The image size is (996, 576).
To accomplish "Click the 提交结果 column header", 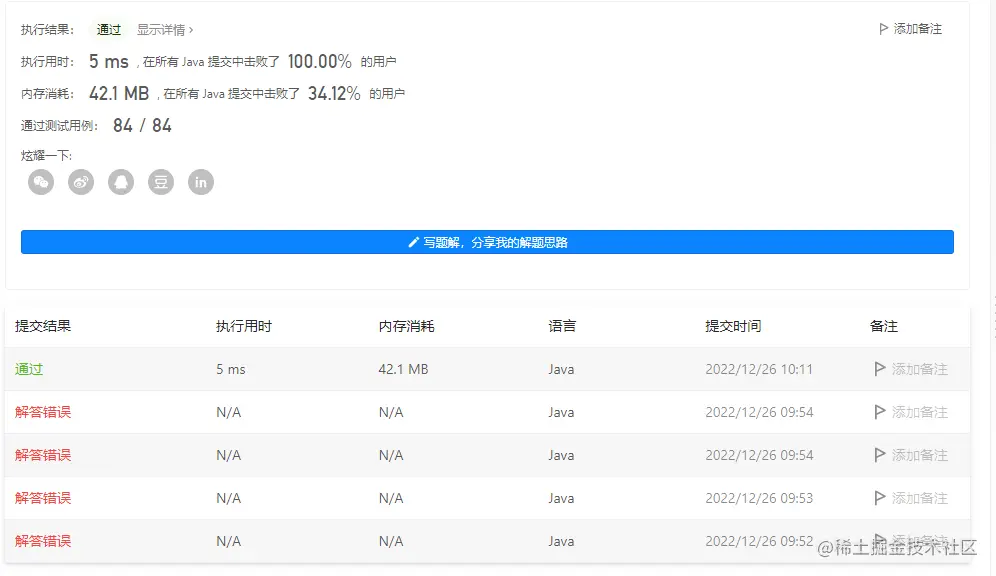I will pyautogui.click(x=43, y=326).
